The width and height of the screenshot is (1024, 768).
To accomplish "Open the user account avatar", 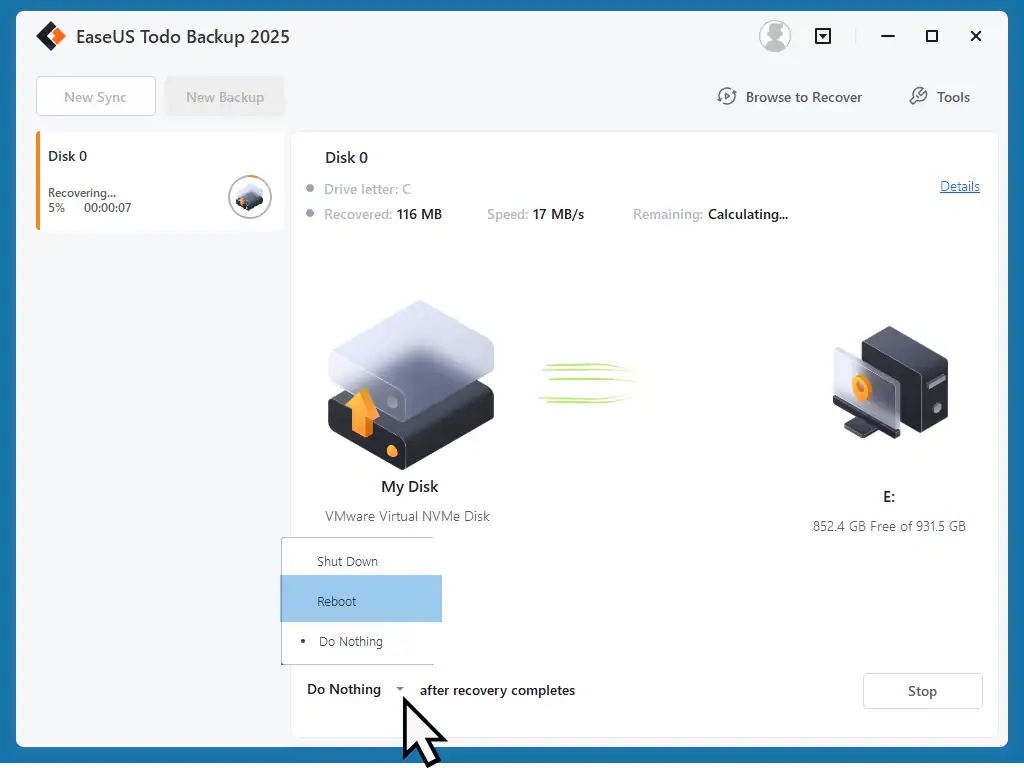I will pyautogui.click(x=775, y=37).
